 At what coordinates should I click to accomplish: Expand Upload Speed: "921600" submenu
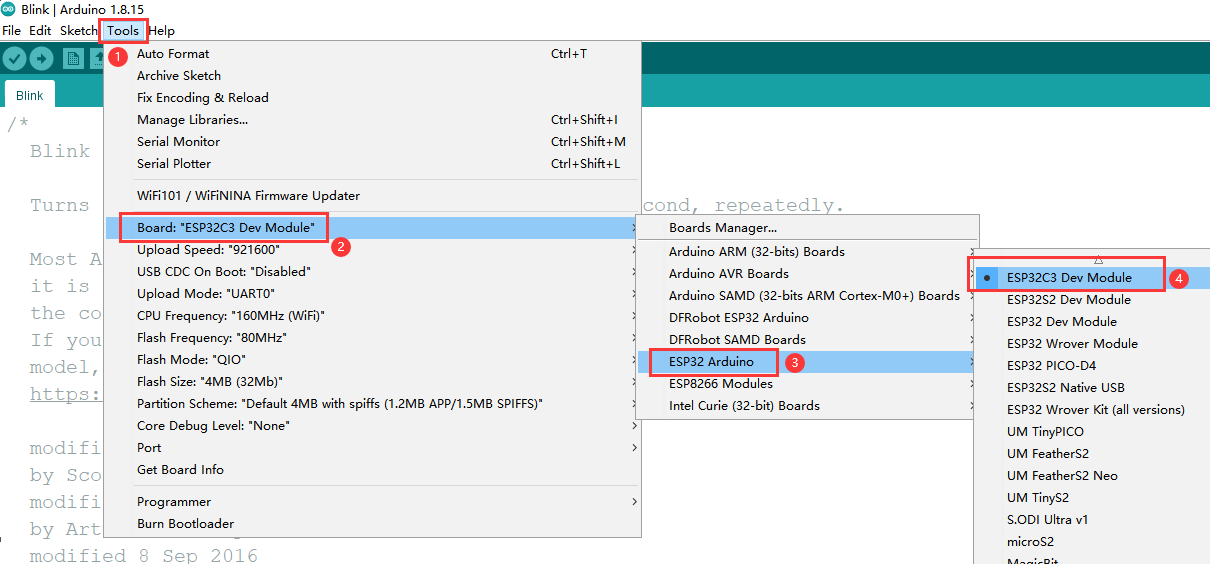(x=371, y=250)
